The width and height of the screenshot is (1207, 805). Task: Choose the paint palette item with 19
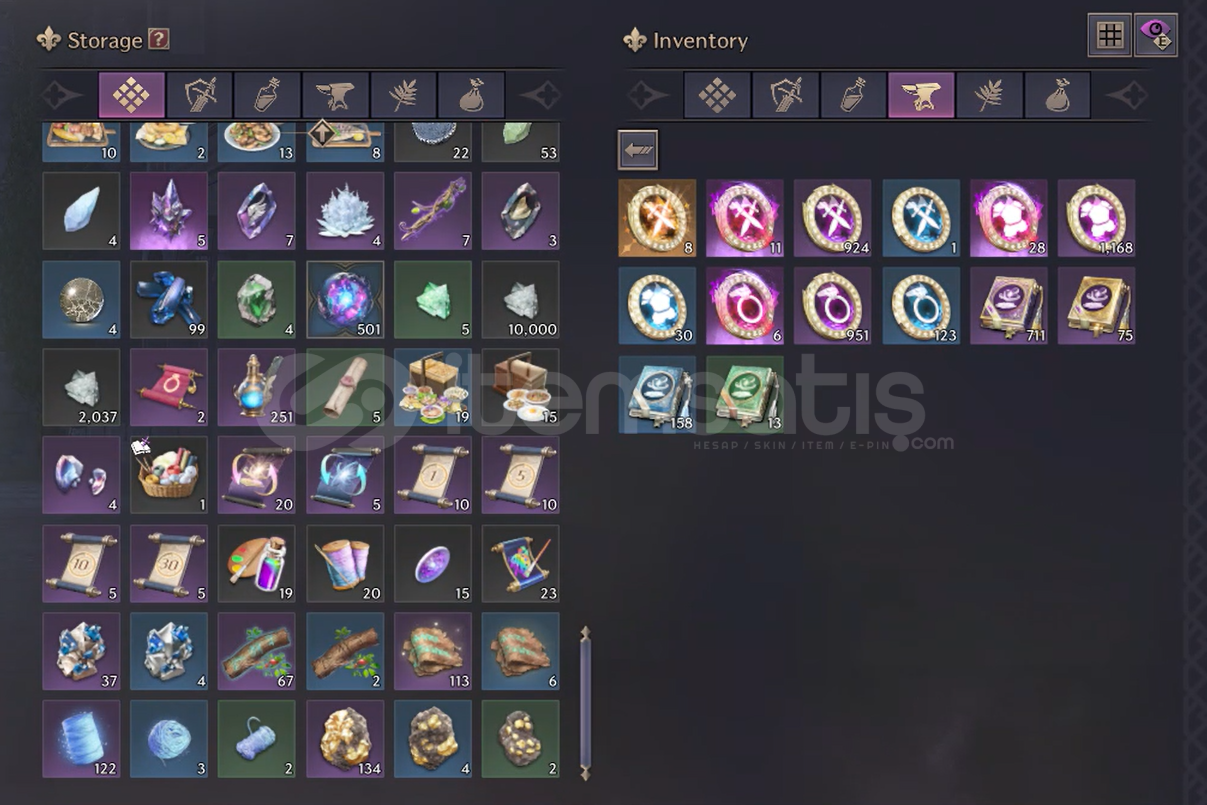click(x=257, y=564)
